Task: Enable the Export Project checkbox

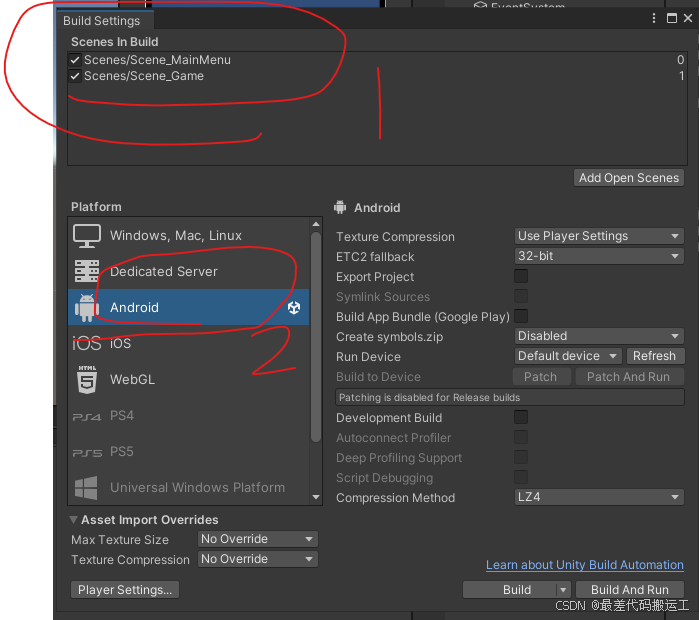Action: click(521, 276)
